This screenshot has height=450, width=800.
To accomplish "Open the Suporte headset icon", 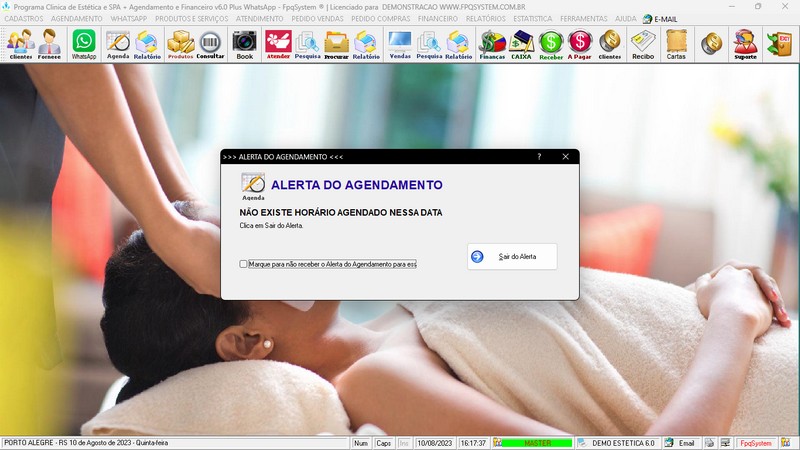I will click(x=745, y=44).
